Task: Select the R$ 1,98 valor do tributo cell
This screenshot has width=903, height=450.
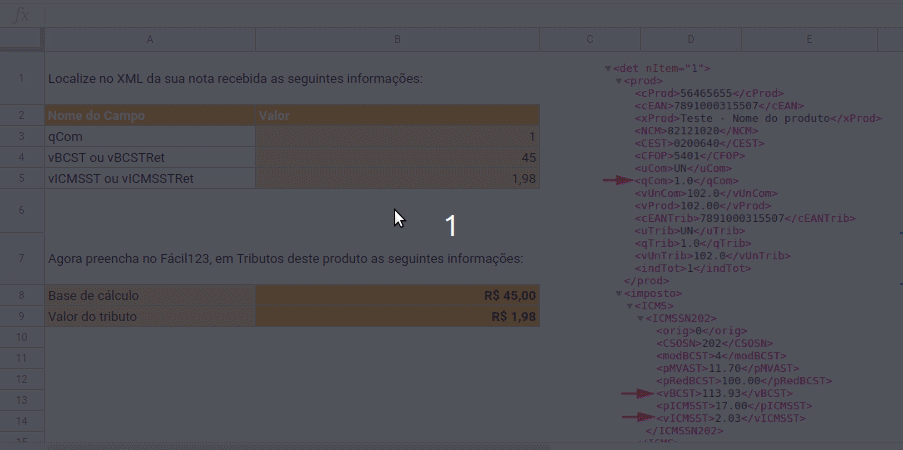Action: tap(397, 317)
